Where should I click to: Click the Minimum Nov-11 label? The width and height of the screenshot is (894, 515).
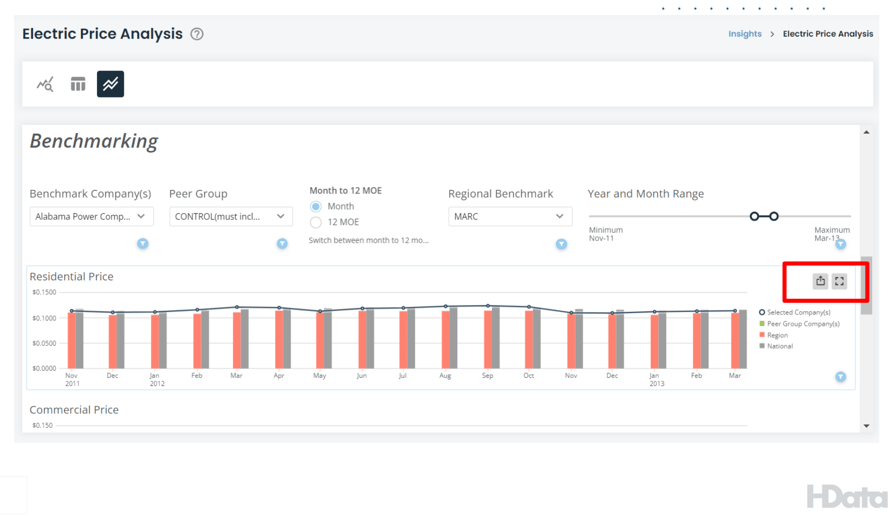[x=606, y=234]
